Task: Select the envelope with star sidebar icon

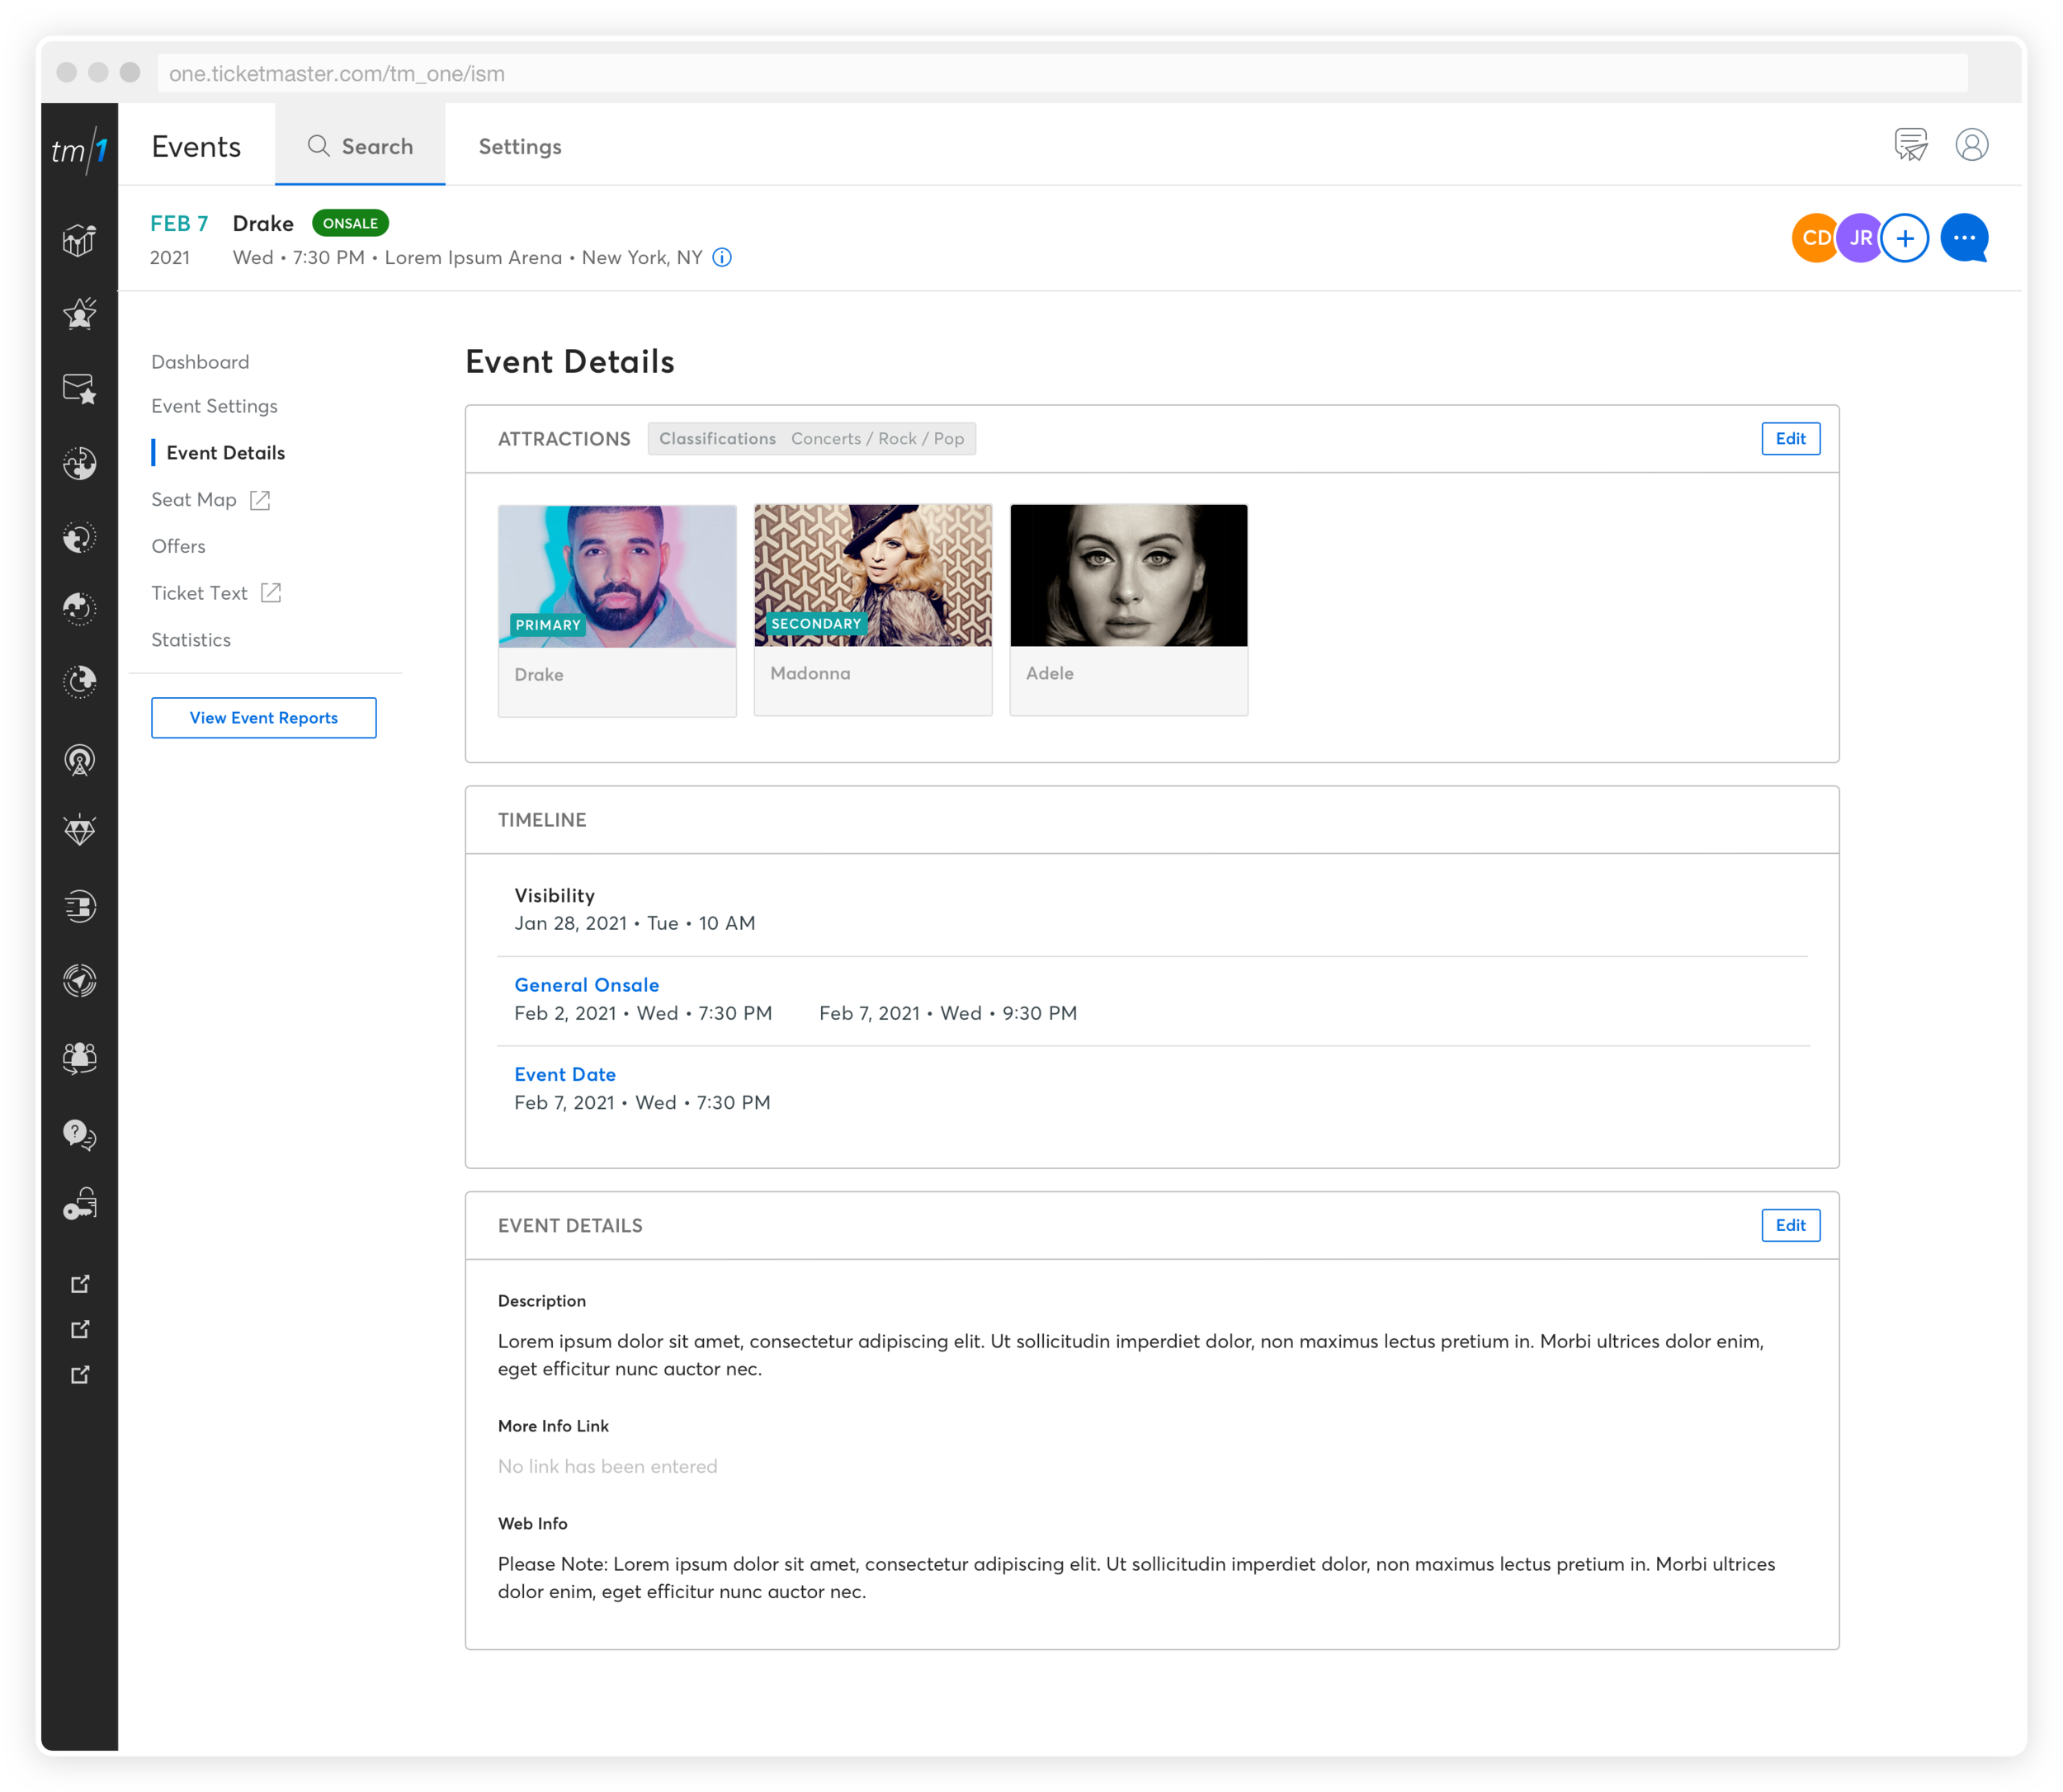Action: click(79, 388)
